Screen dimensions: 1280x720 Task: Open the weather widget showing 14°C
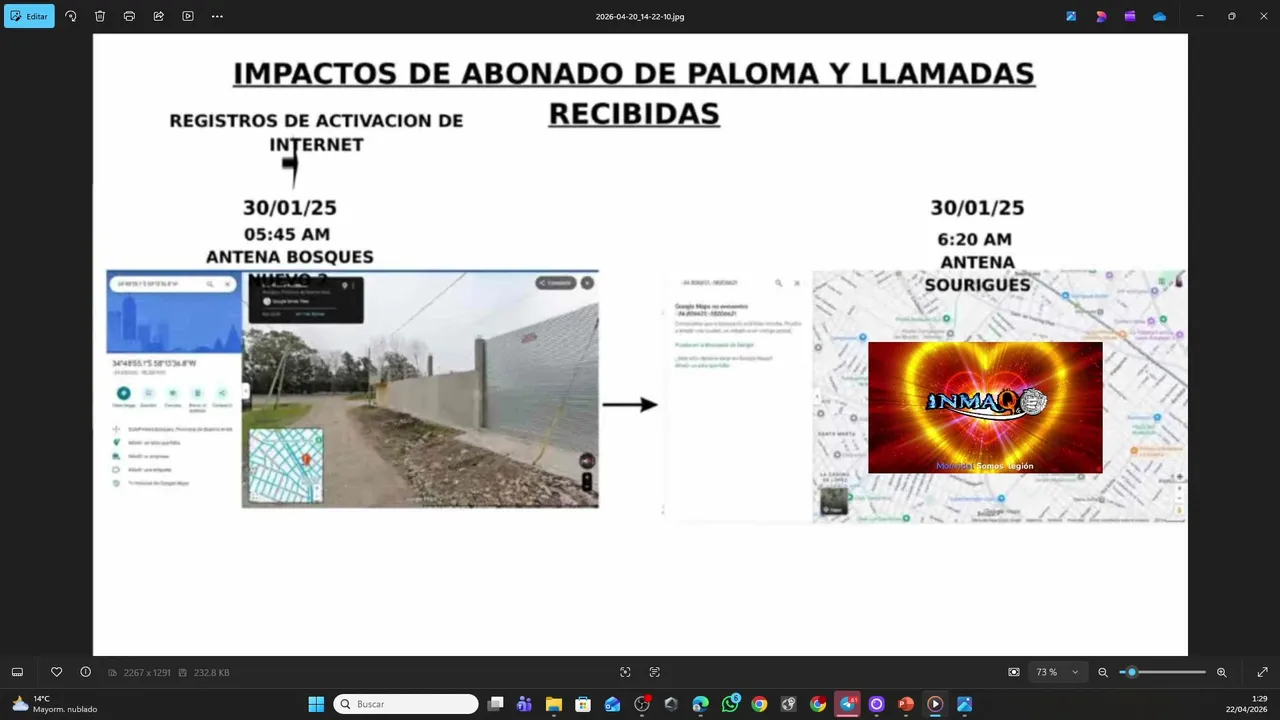coord(55,704)
